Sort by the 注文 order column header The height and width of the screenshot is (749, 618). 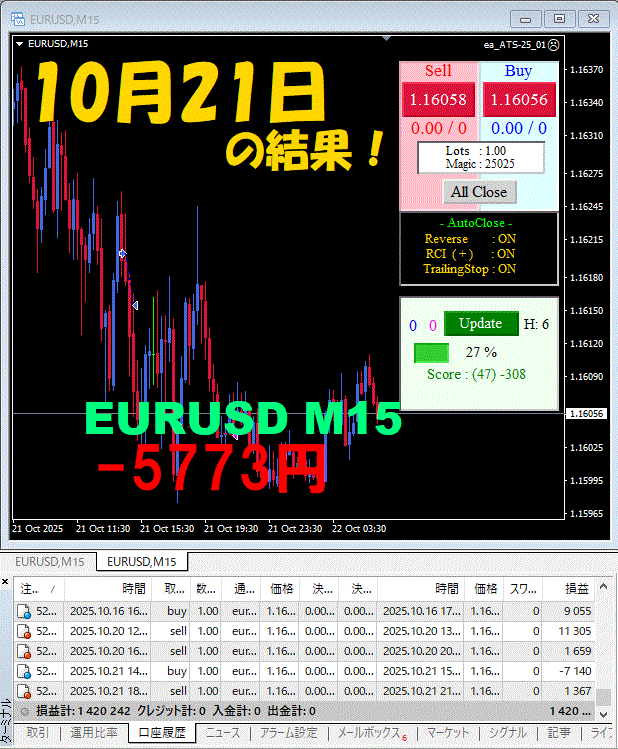tap(38, 589)
